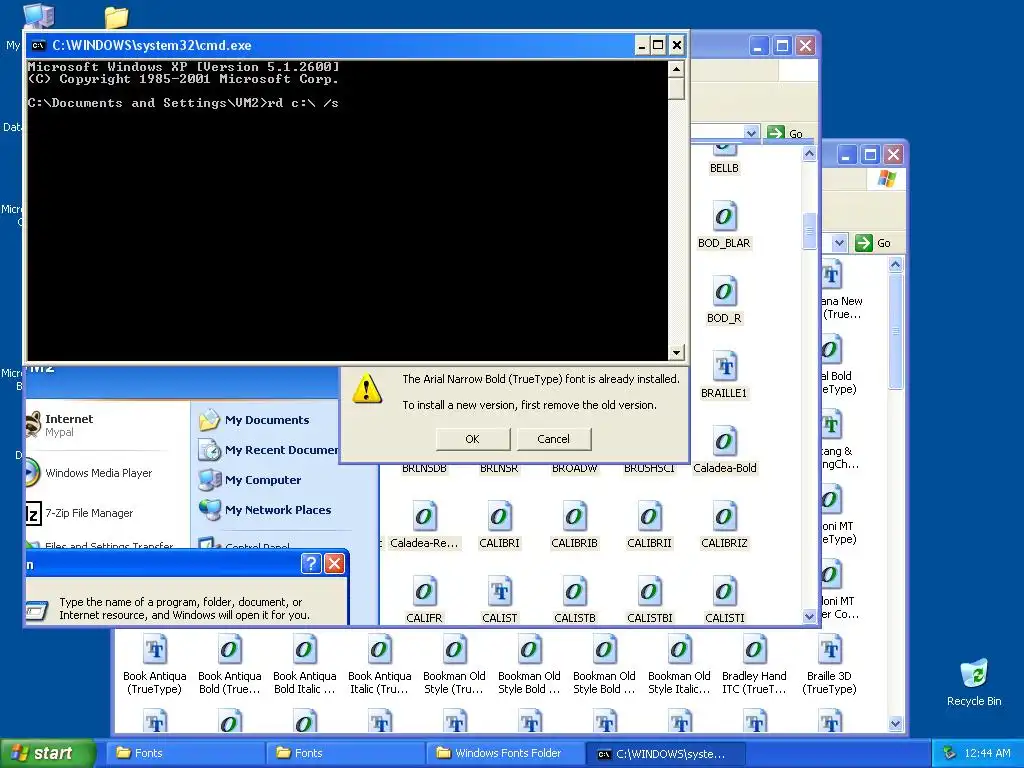Select the BOD_BLAR font icon
The width and height of the screenshot is (1024, 768).
(x=724, y=216)
